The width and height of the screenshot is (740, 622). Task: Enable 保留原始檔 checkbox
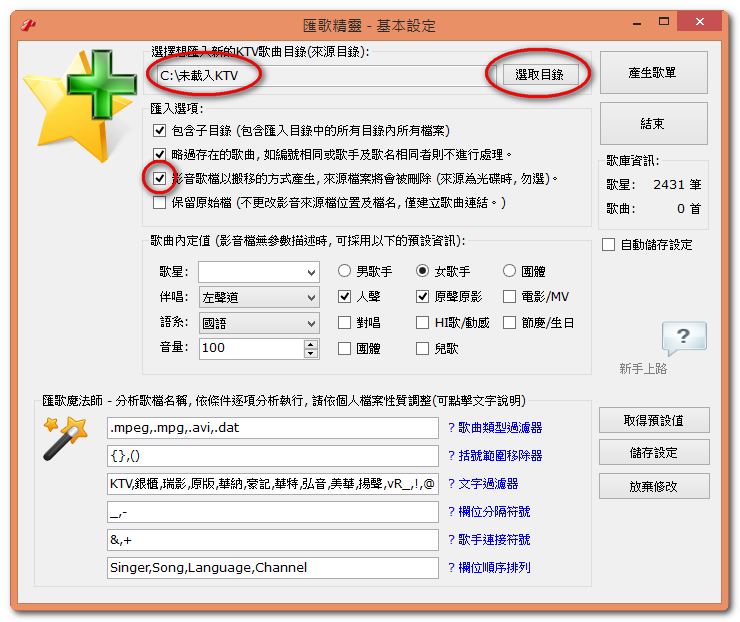[x=159, y=203]
